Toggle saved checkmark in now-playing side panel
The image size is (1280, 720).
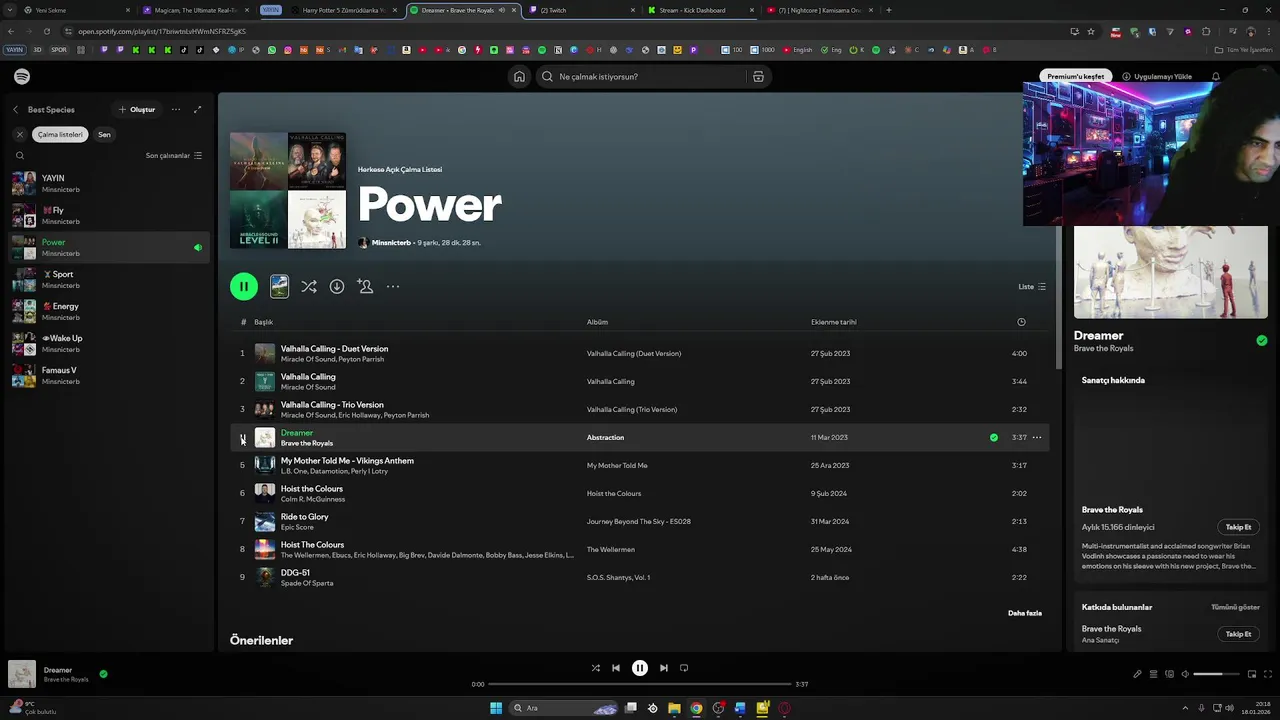pos(1262,341)
